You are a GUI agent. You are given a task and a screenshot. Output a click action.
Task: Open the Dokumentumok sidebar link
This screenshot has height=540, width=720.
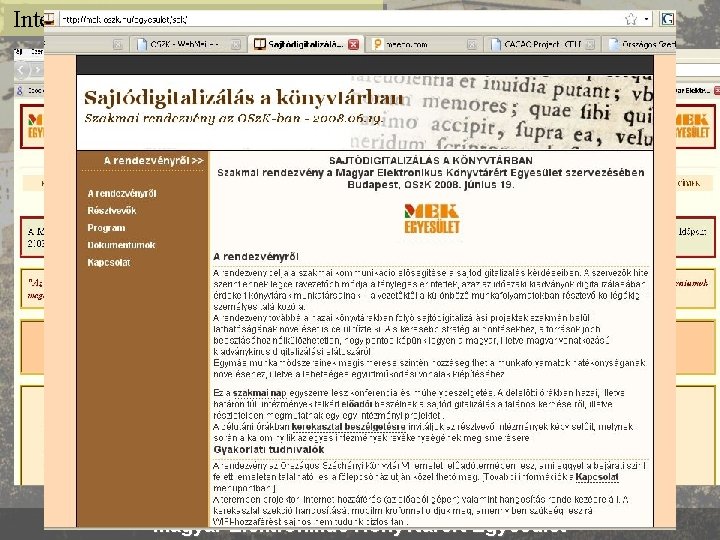coord(121,245)
